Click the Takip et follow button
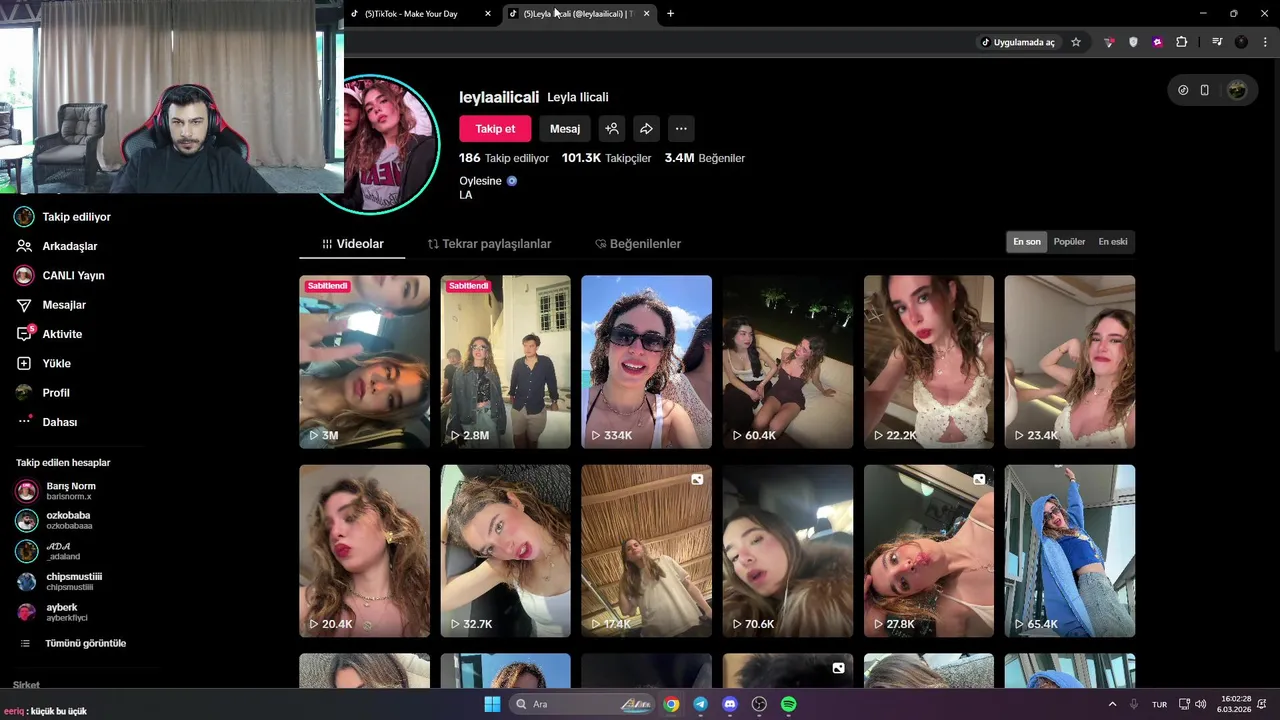1280x720 pixels. click(x=495, y=129)
